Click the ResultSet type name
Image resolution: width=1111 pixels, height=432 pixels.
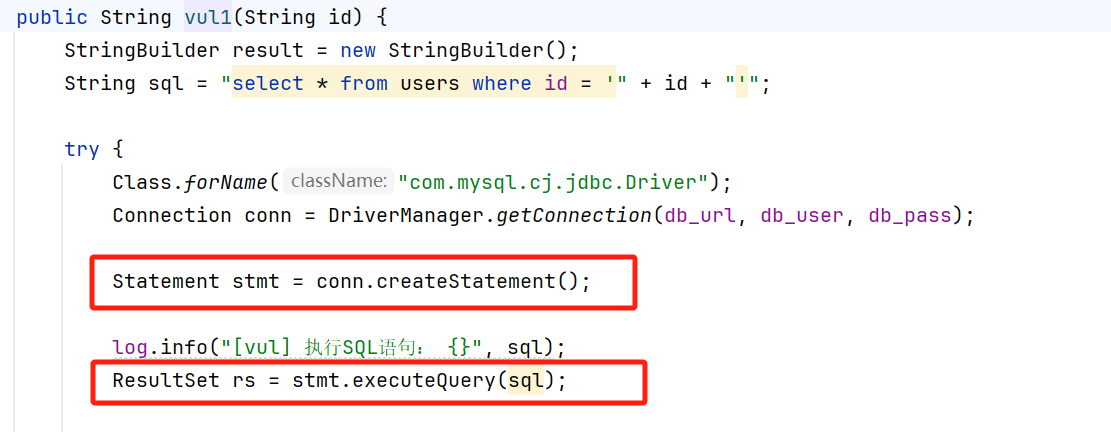[166, 381]
